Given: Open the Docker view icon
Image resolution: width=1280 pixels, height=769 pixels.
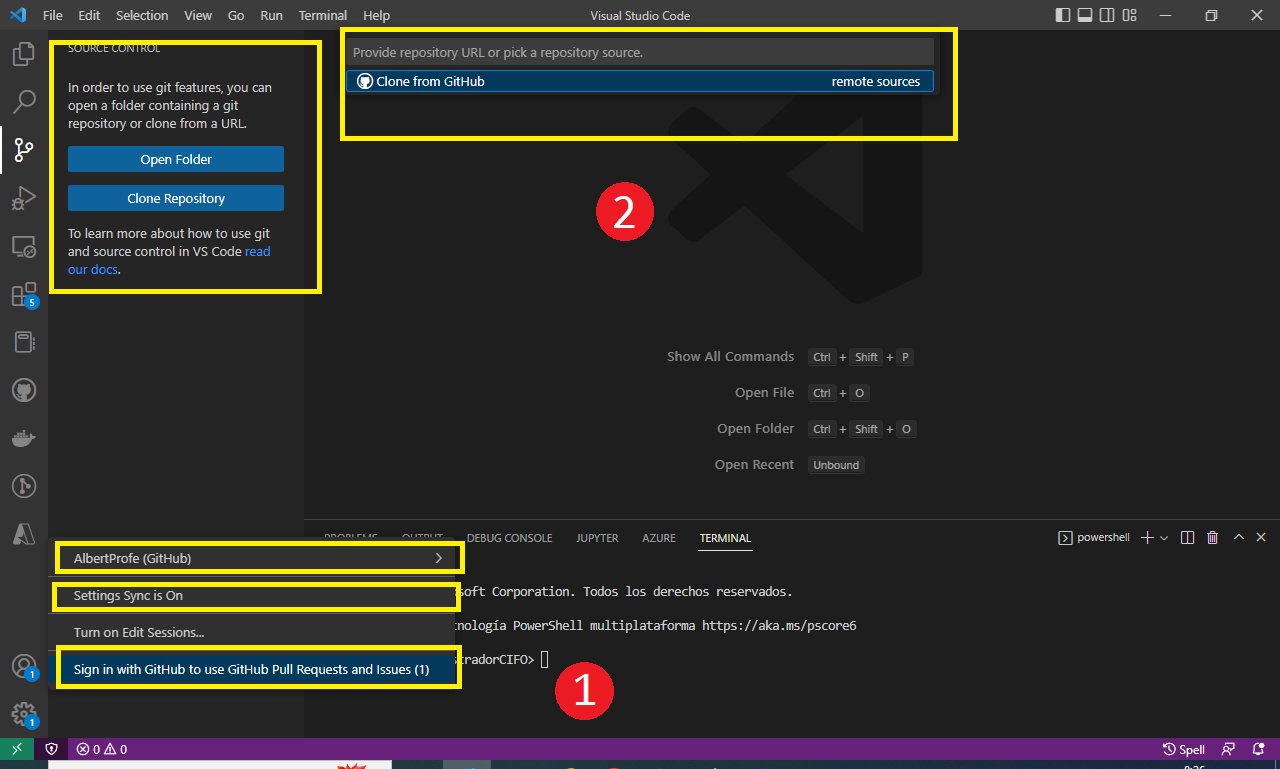Looking at the screenshot, I should [x=24, y=438].
